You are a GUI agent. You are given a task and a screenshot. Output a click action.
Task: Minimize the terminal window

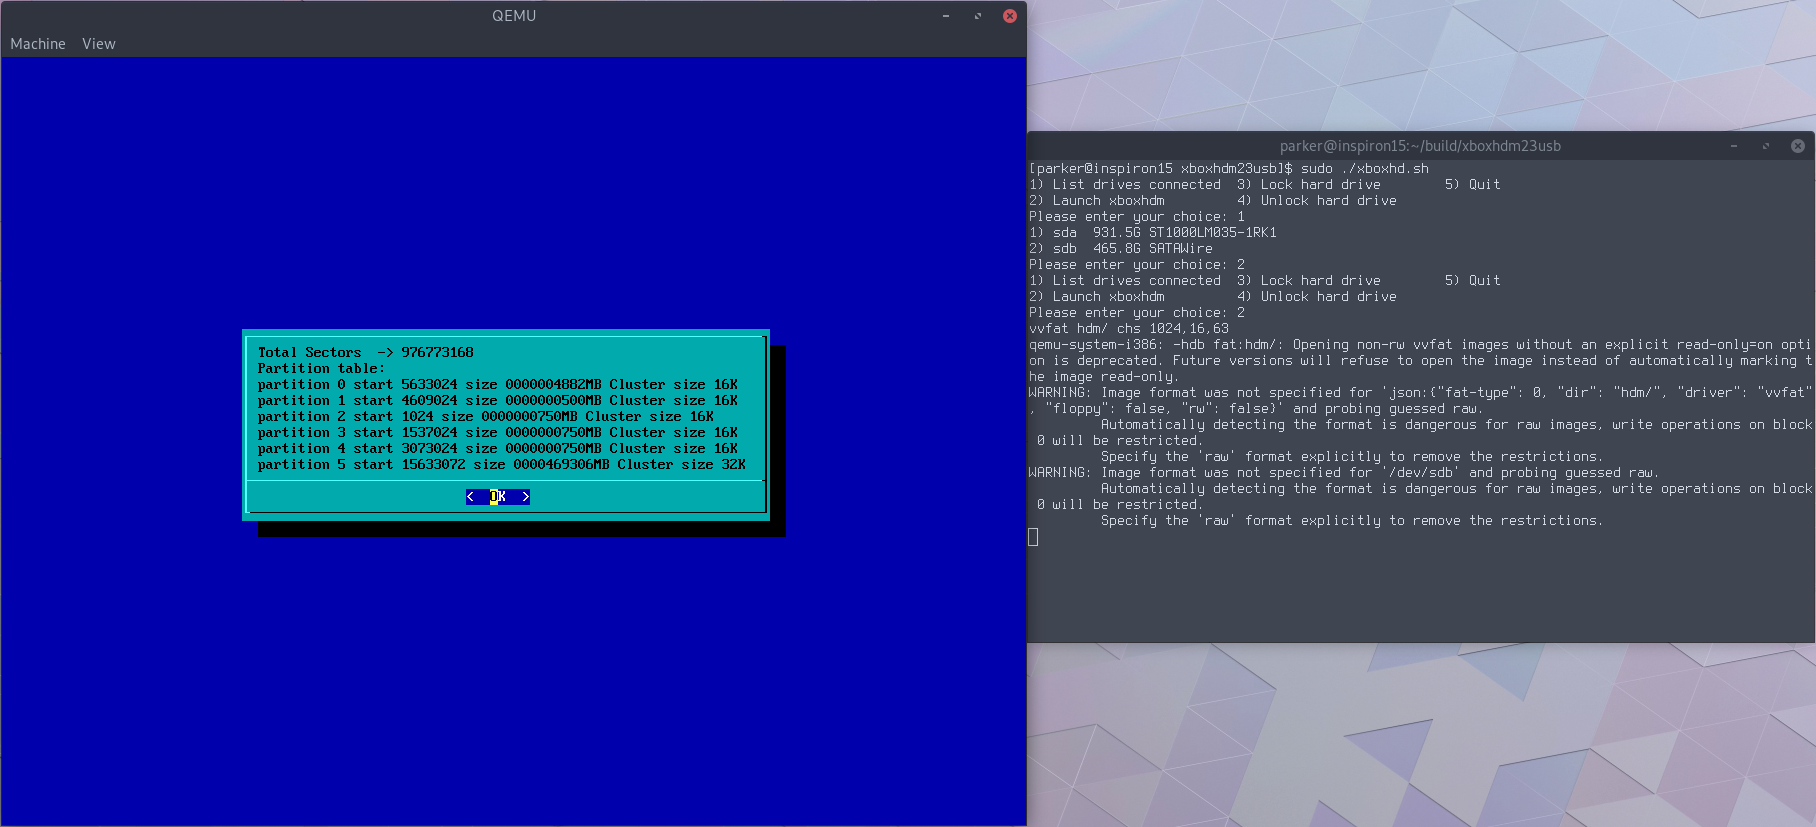click(x=1734, y=146)
